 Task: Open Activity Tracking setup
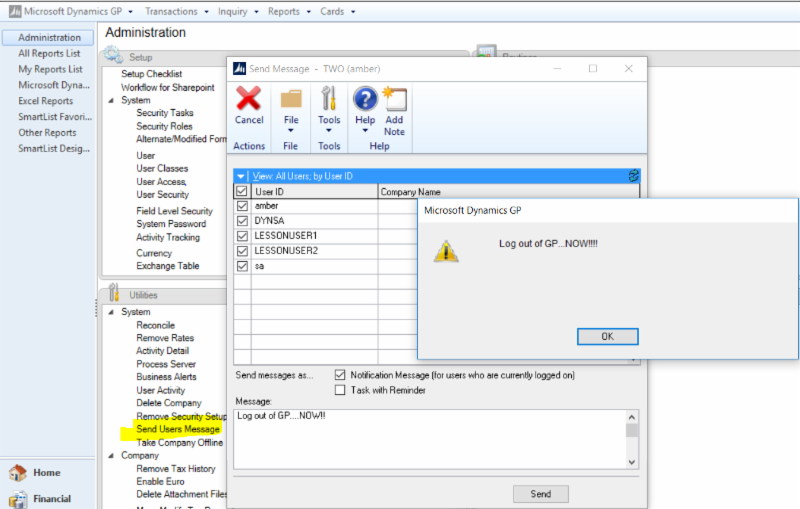tap(168, 237)
